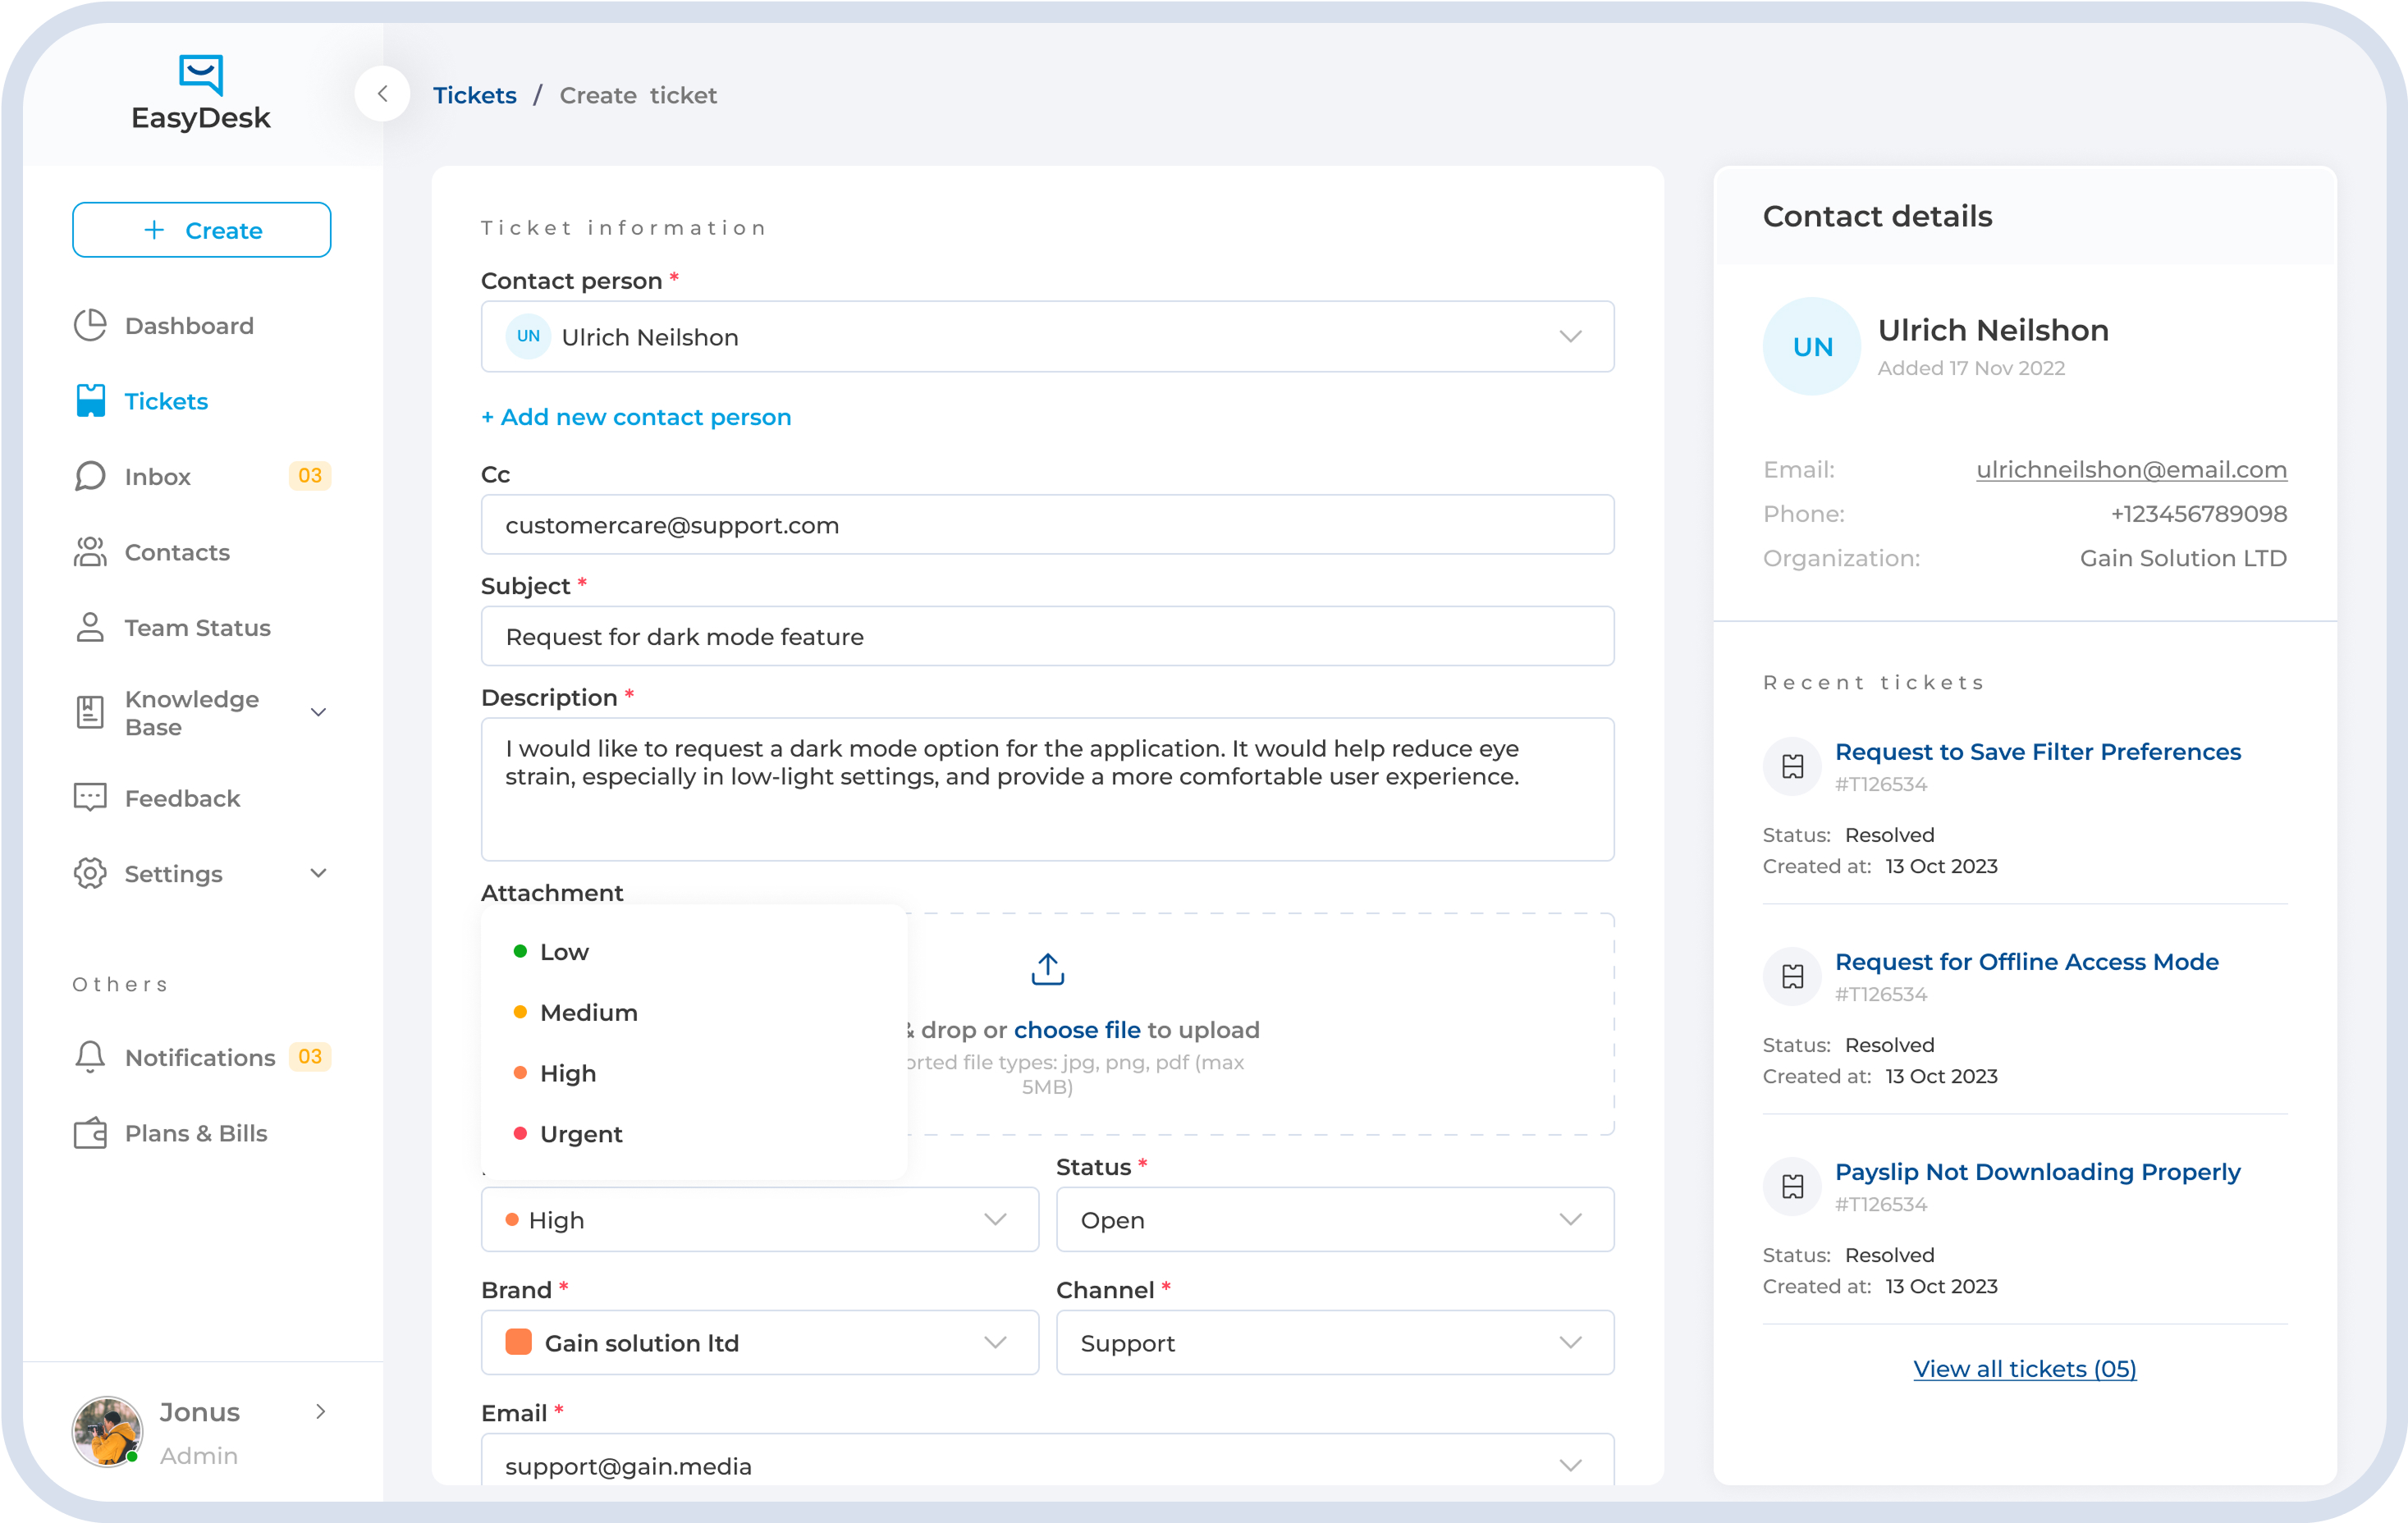This screenshot has width=2408, height=1523.
Task: Select Urgent priority option
Action: pyautogui.click(x=580, y=1133)
